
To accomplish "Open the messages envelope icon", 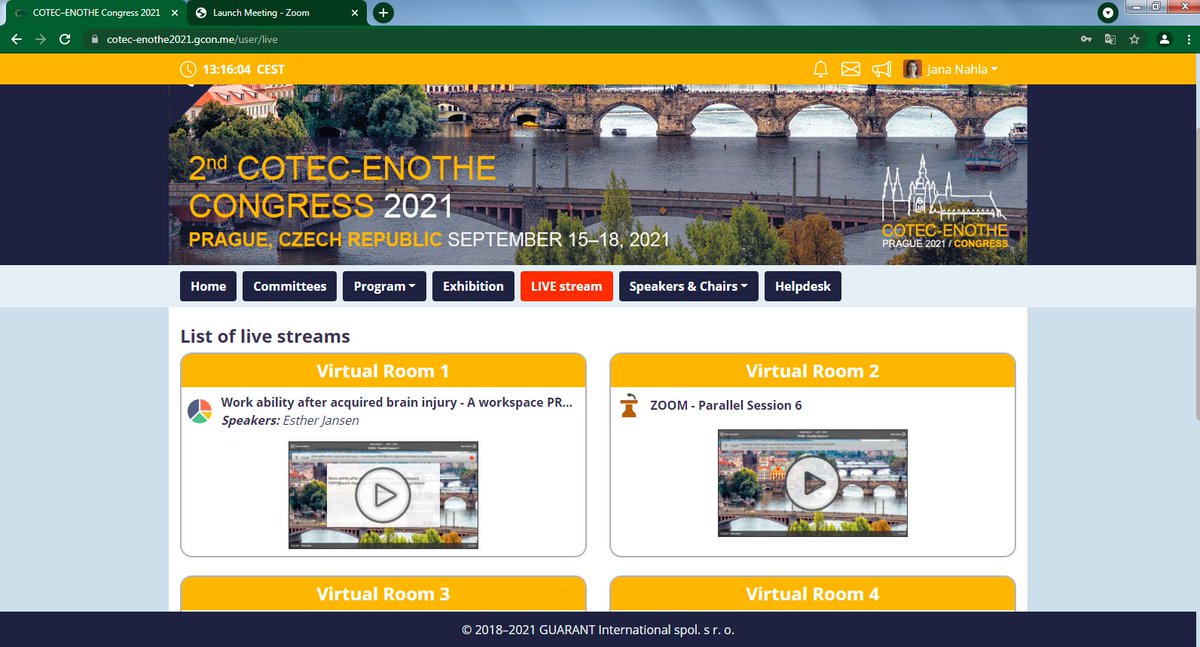I will tap(851, 69).
